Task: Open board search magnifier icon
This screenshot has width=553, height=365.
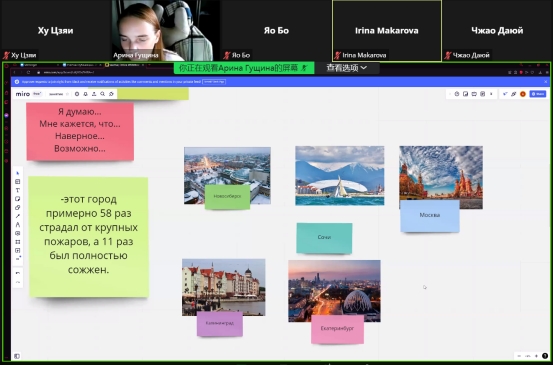Action: coord(103,94)
